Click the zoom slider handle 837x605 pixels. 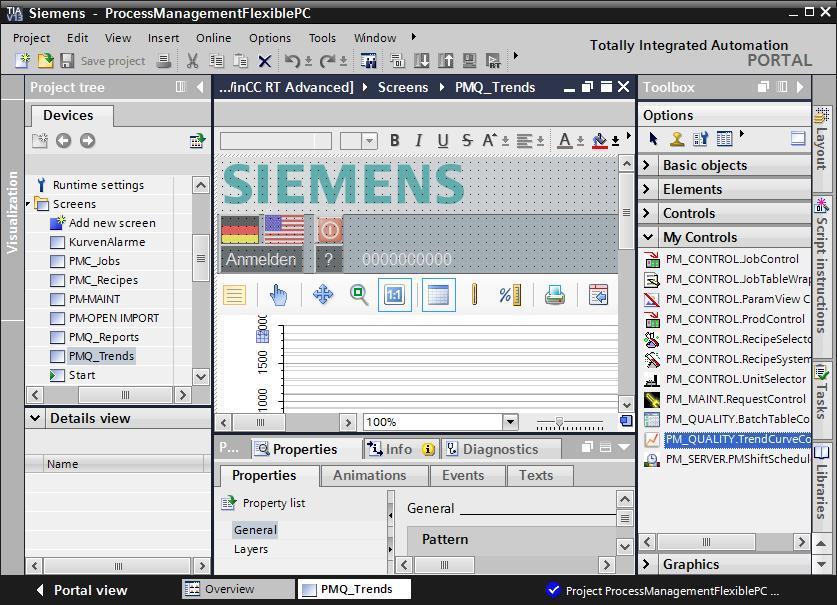click(559, 422)
